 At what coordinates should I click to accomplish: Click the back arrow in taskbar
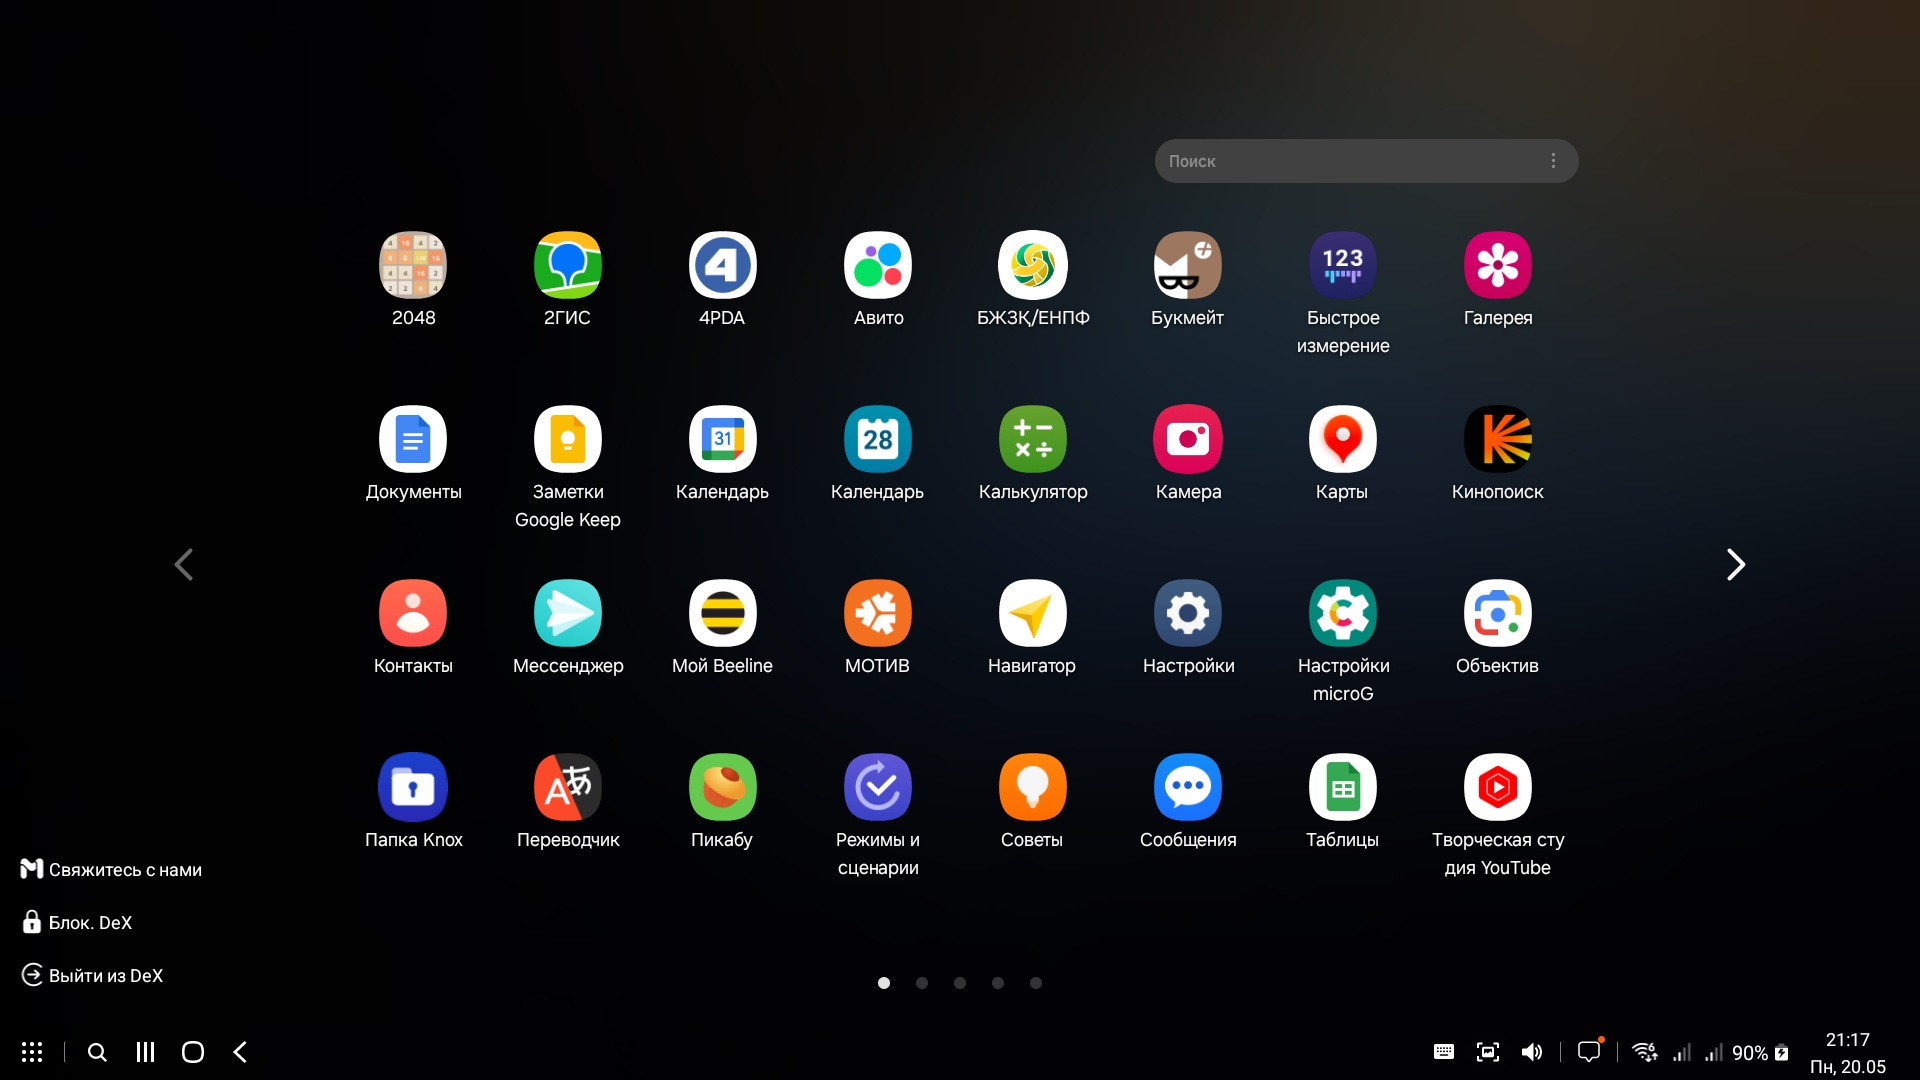[240, 1052]
